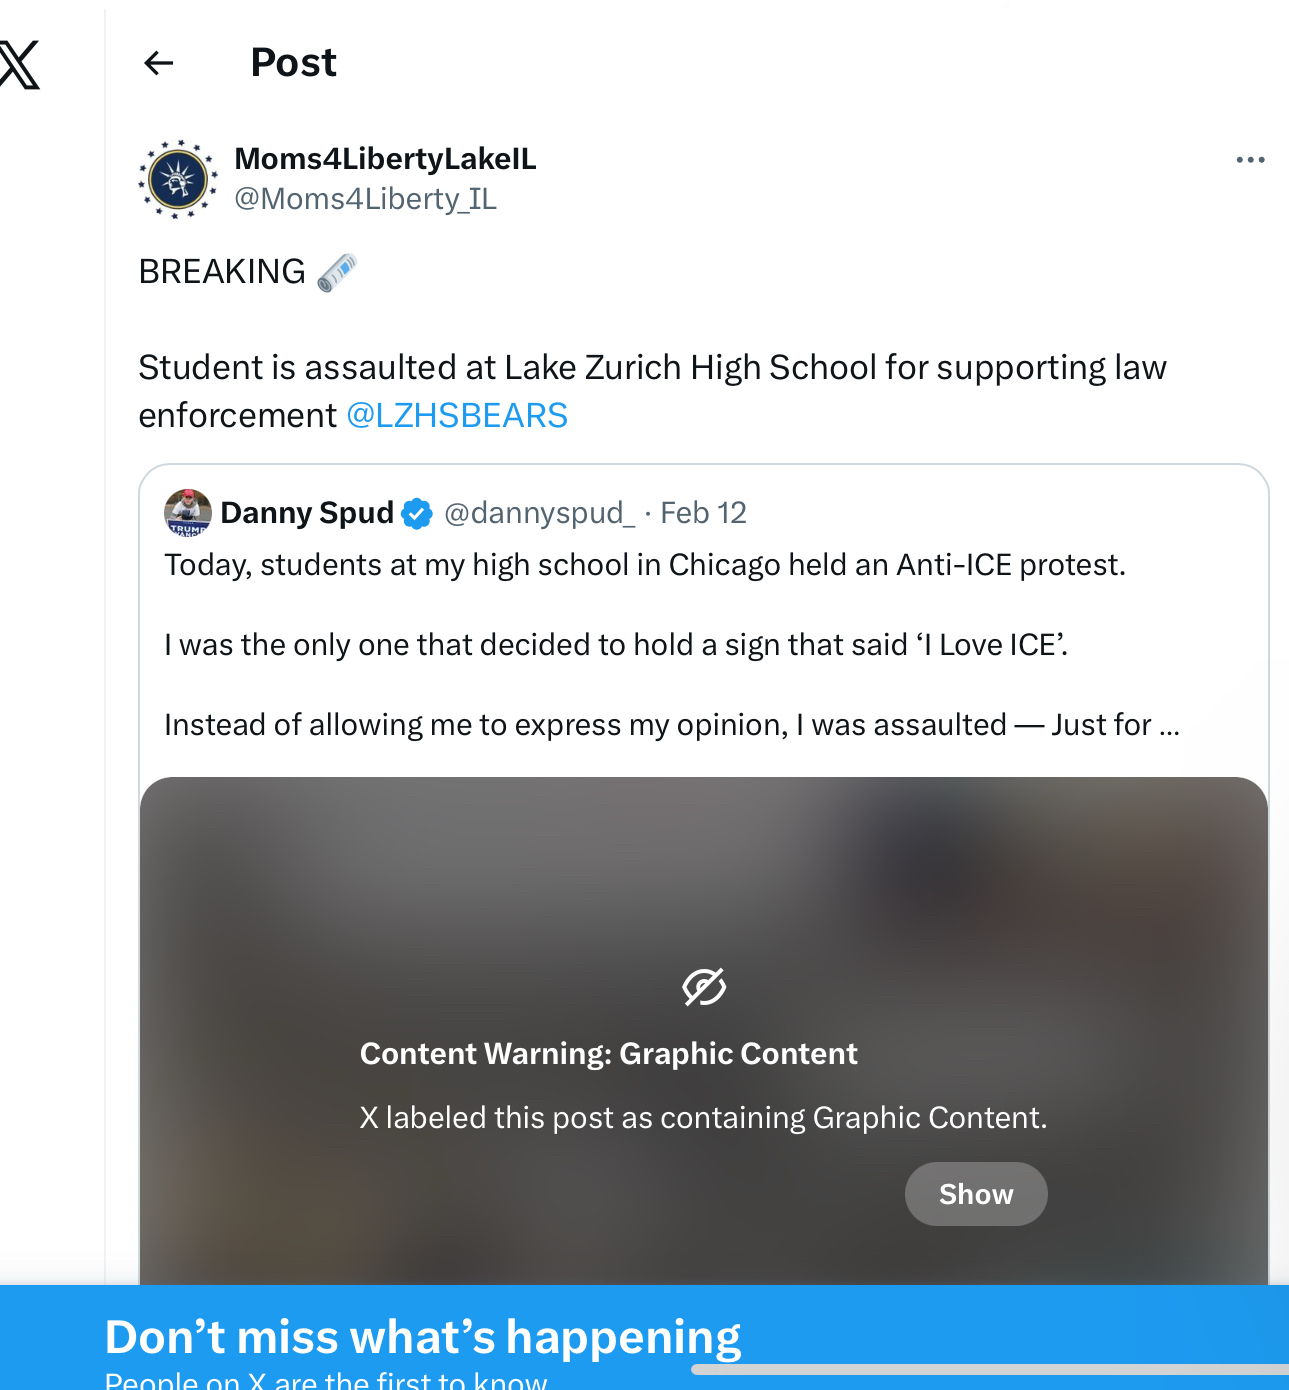Viewport: 1289px width, 1390px height.
Task: Click the Danny Spud display name
Action: [x=307, y=513]
